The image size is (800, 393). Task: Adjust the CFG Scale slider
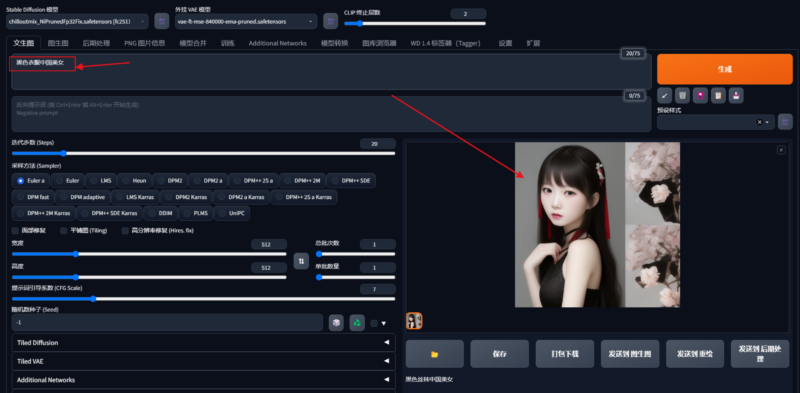pyautogui.click(x=203, y=299)
